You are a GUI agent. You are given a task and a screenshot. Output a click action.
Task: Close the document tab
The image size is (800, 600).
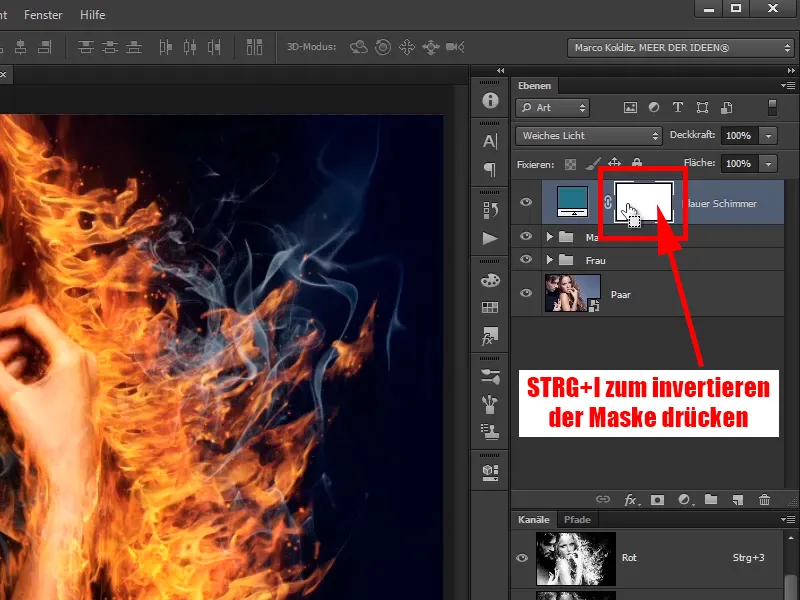click(3, 74)
